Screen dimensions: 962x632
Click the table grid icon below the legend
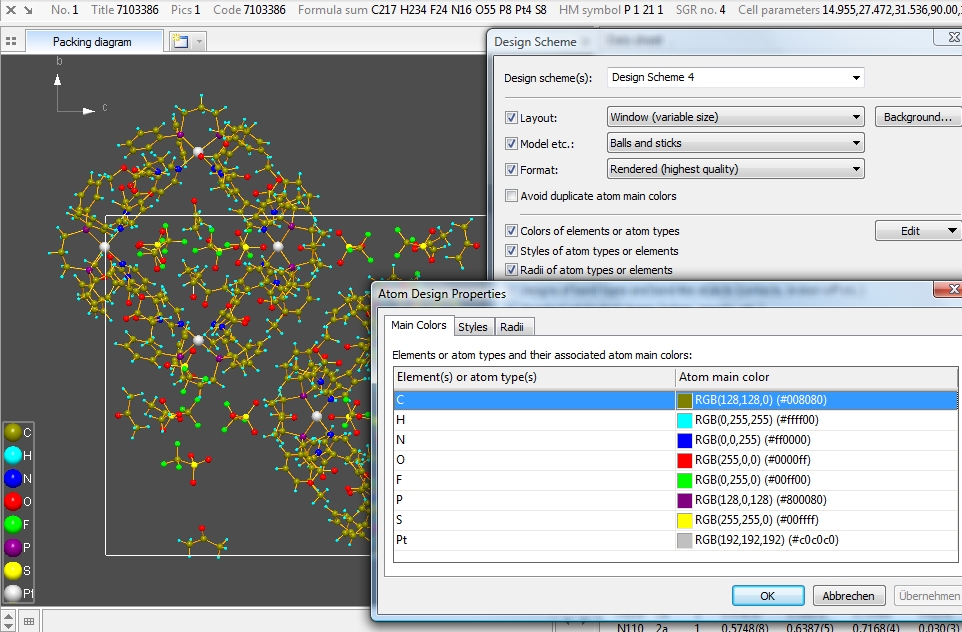(x=29, y=621)
